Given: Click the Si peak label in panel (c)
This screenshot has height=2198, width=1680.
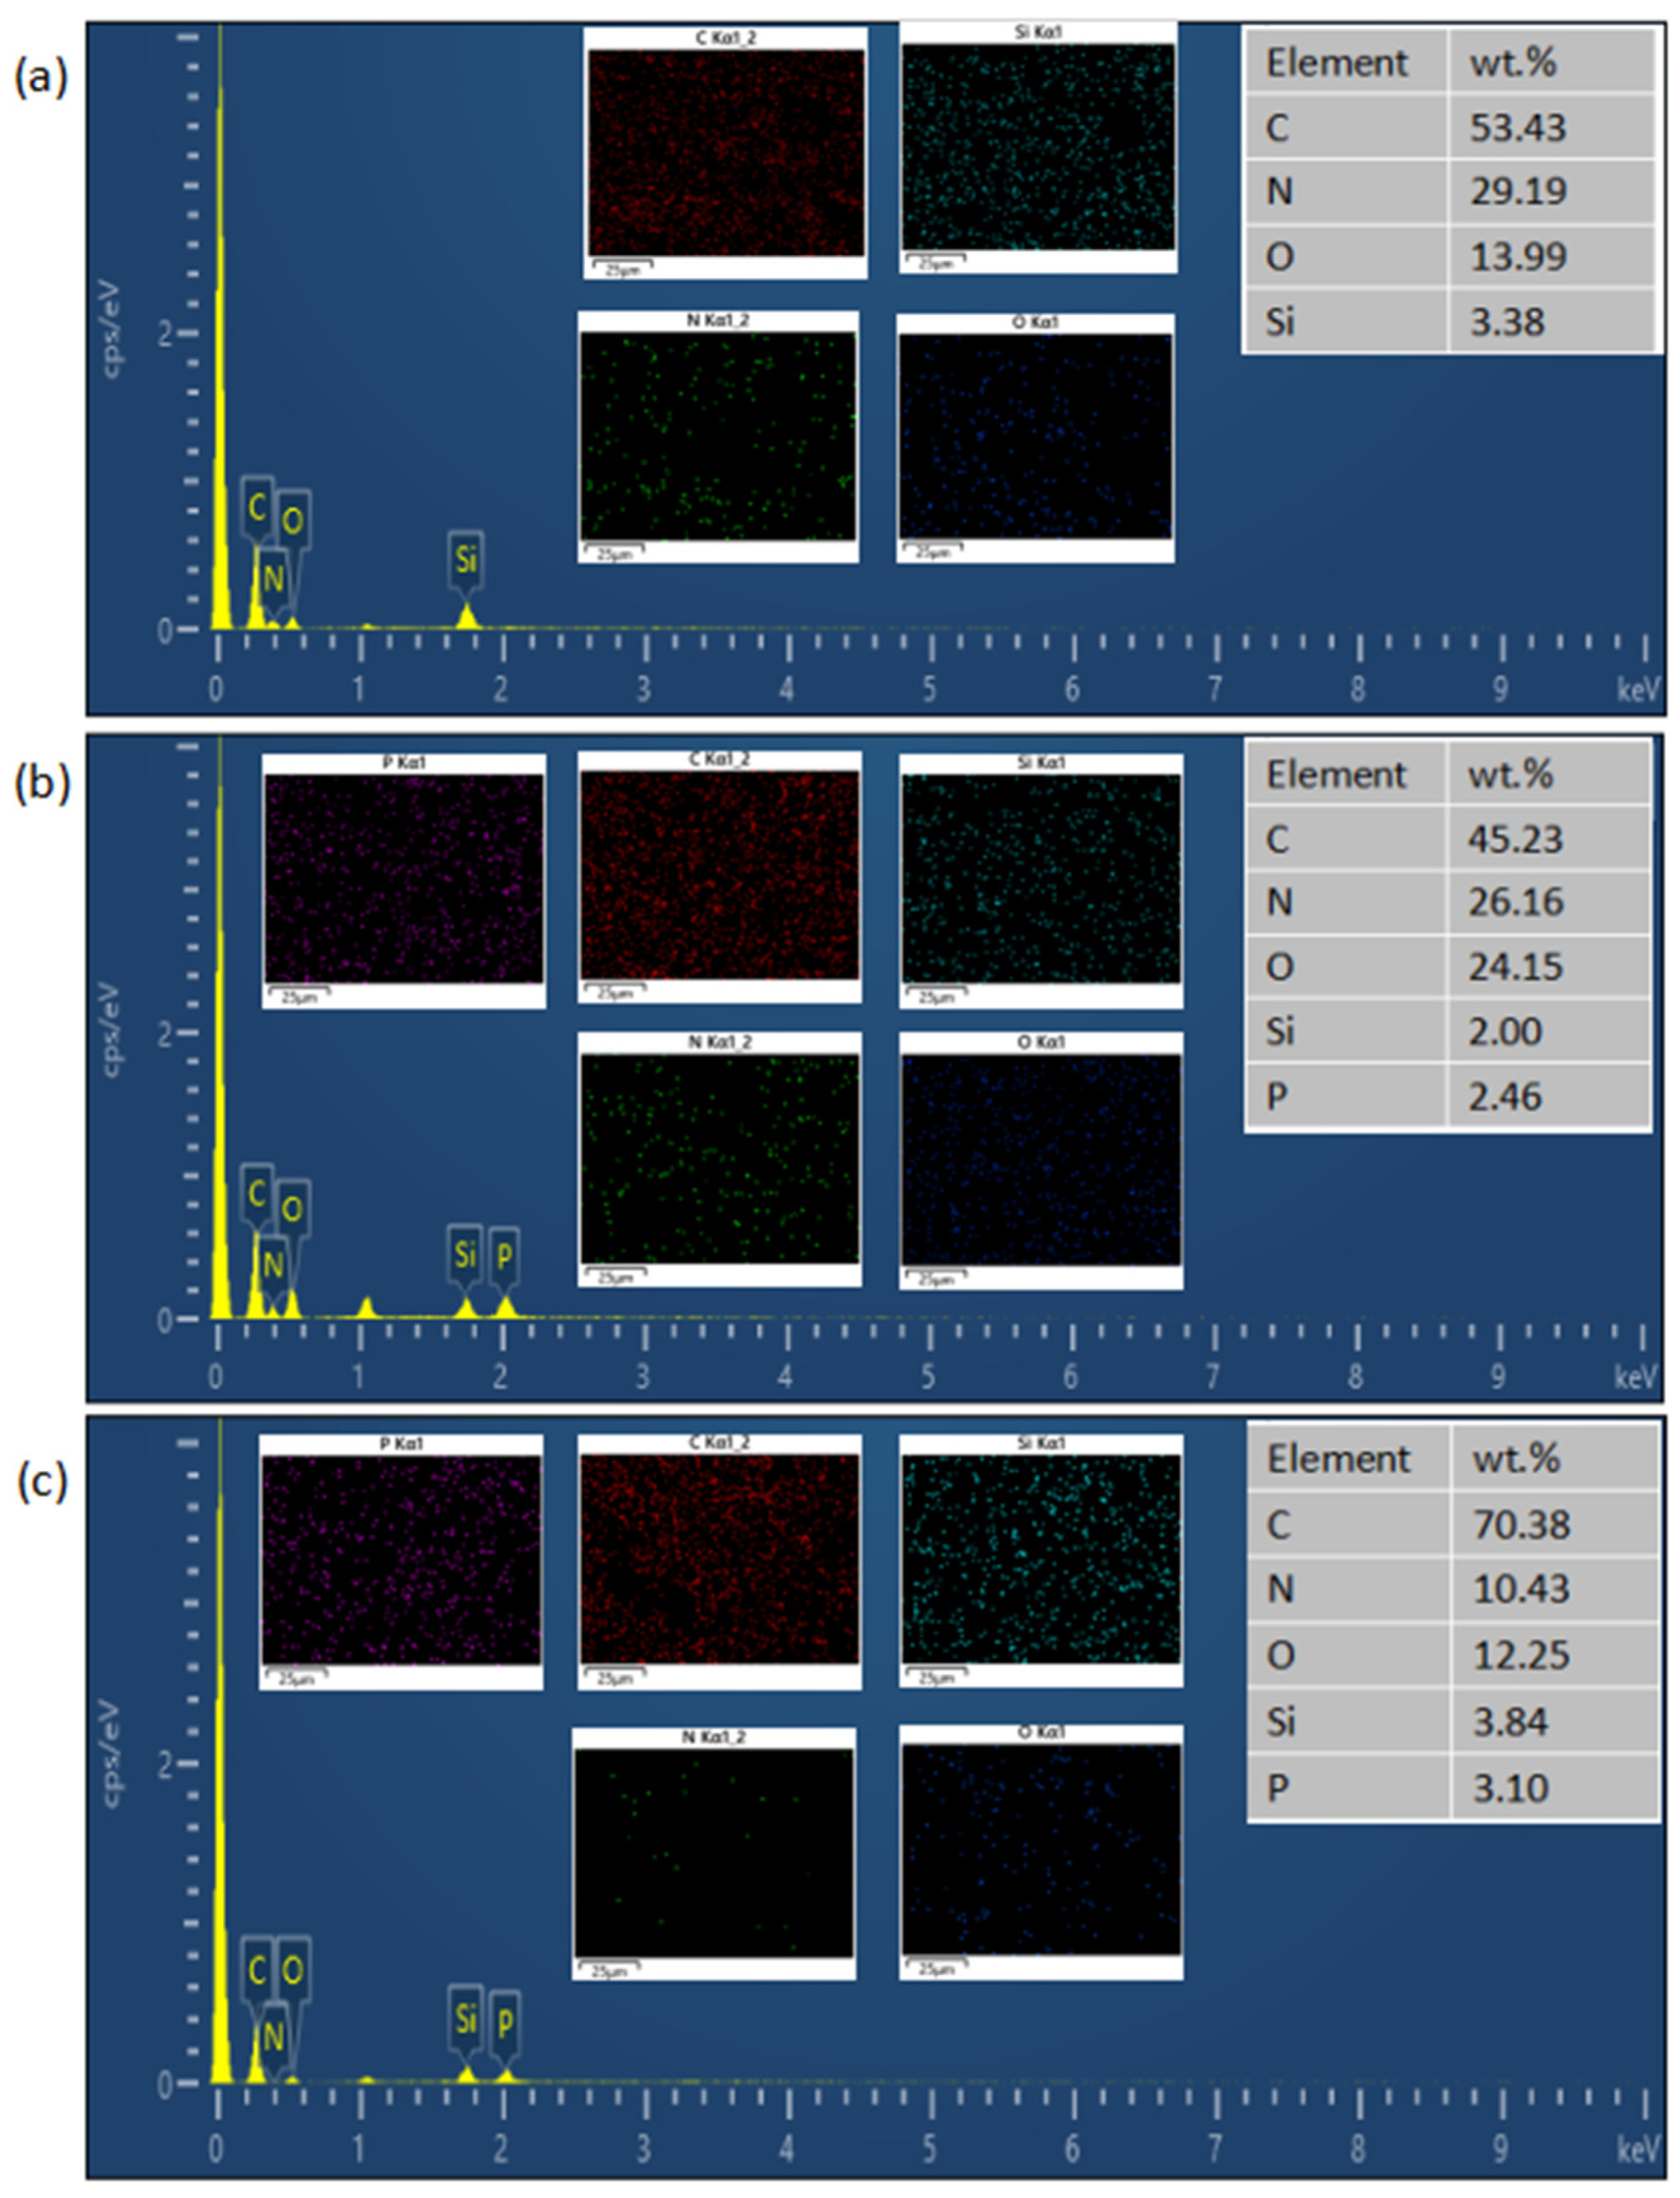Looking at the screenshot, I should click(466, 2018).
